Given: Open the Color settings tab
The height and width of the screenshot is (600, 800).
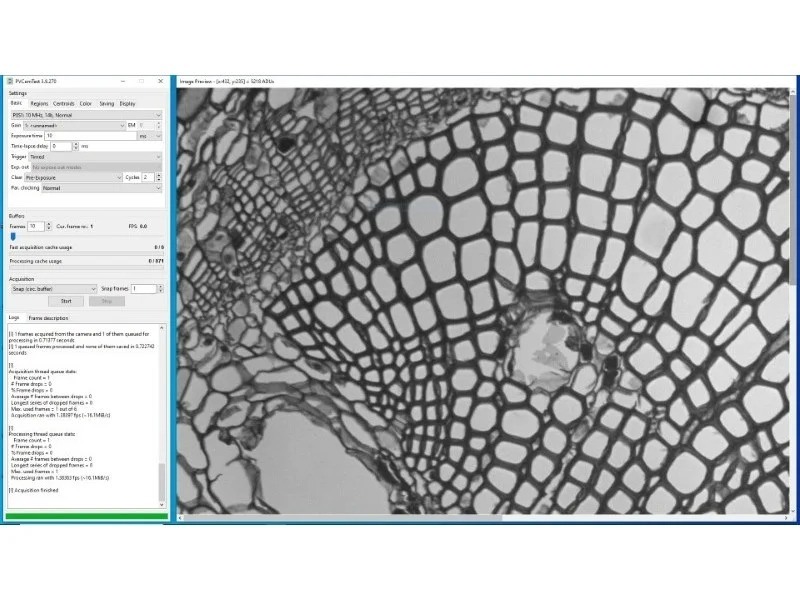Looking at the screenshot, I should click(86, 103).
